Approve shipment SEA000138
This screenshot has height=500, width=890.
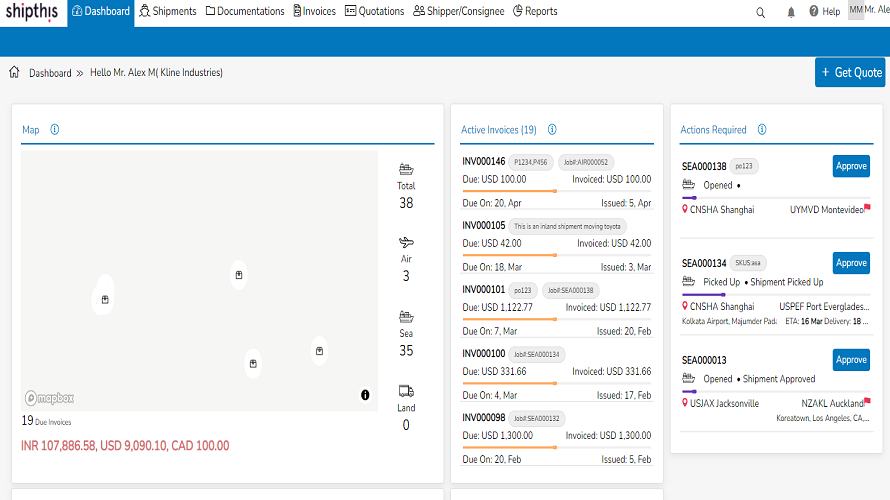(851, 166)
